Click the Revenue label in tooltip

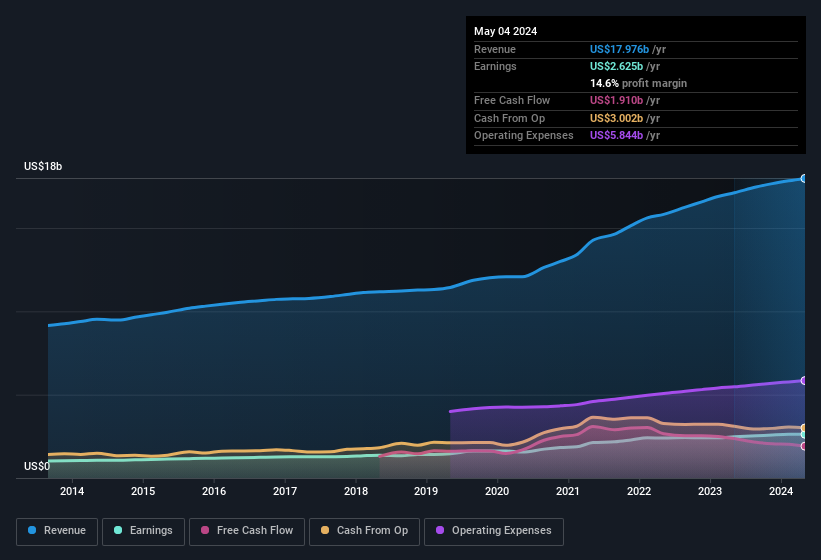495,49
